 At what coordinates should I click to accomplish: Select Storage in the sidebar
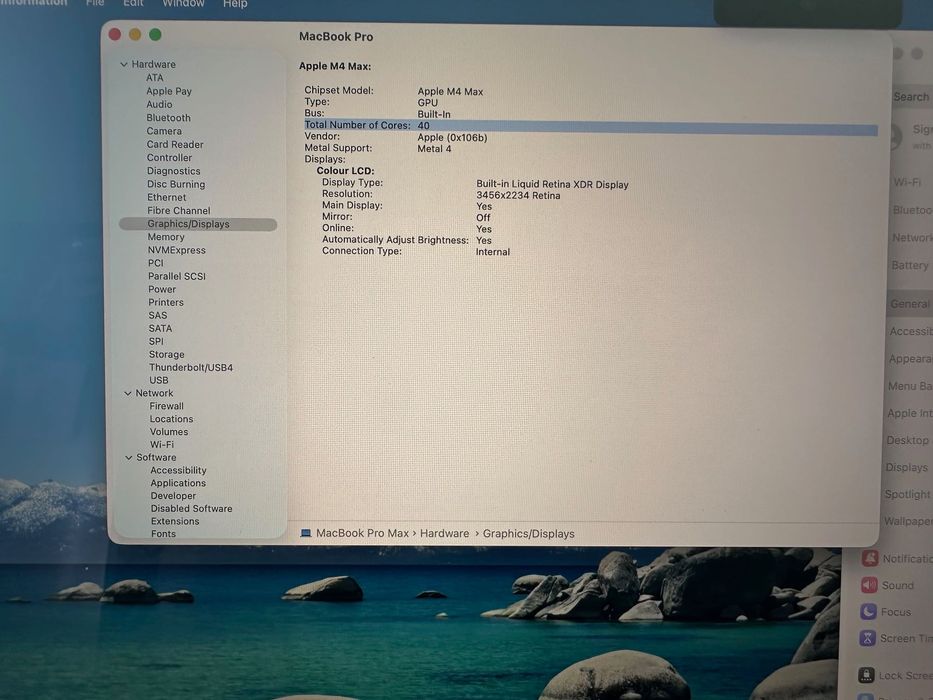click(167, 355)
